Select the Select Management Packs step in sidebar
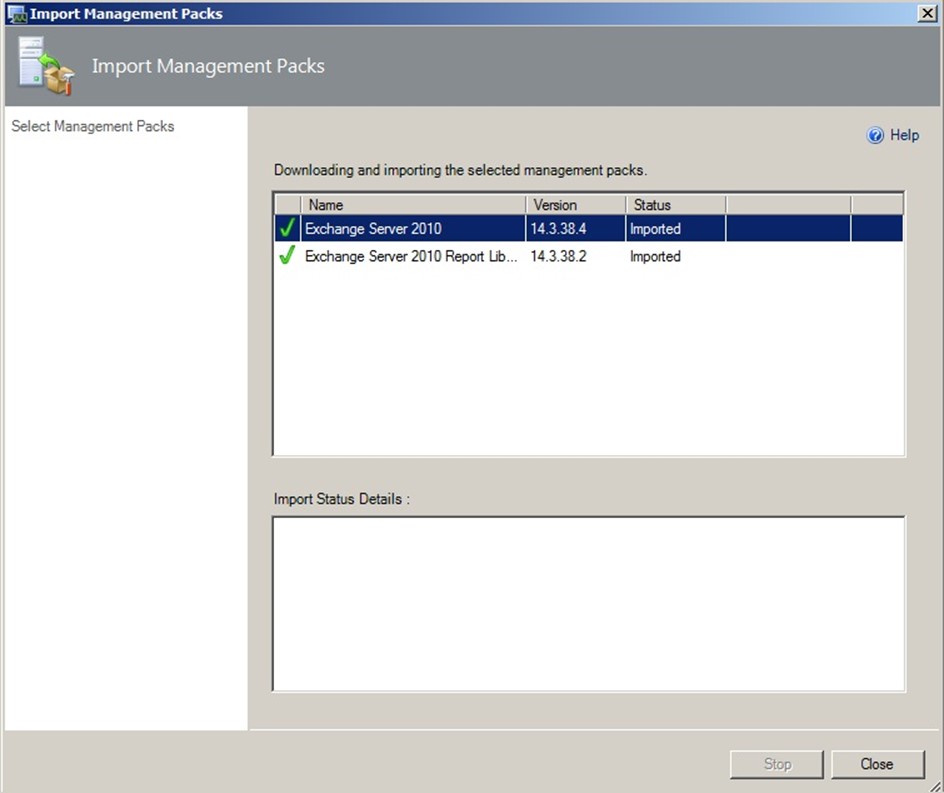The height and width of the screenshot is (793, 944). 93,126
